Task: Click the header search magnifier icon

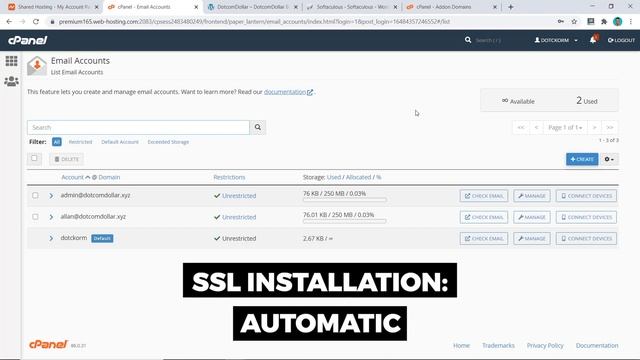Action: (x=468, y=40)
